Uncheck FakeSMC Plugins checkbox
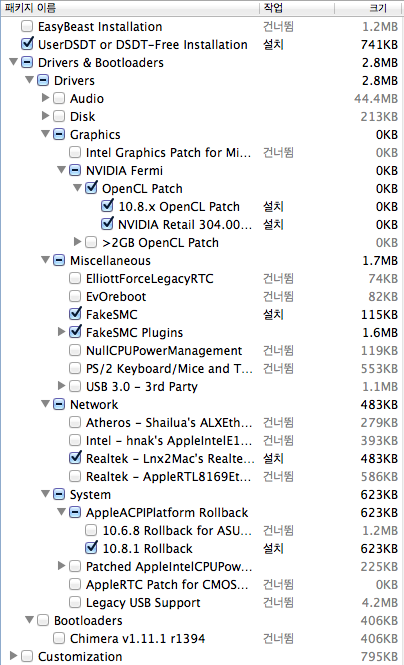Viewport: 404px width, 665px height. click(75, 332)
